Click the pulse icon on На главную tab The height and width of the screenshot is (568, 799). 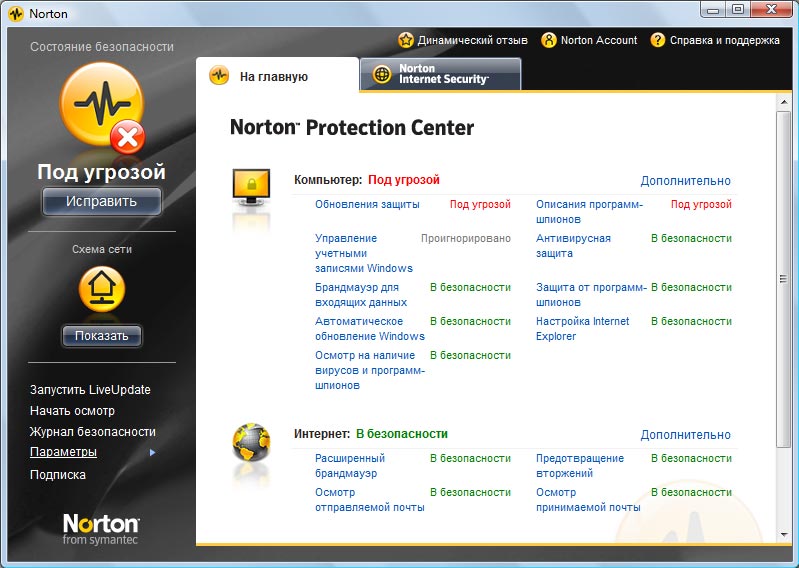click(219, 76)
